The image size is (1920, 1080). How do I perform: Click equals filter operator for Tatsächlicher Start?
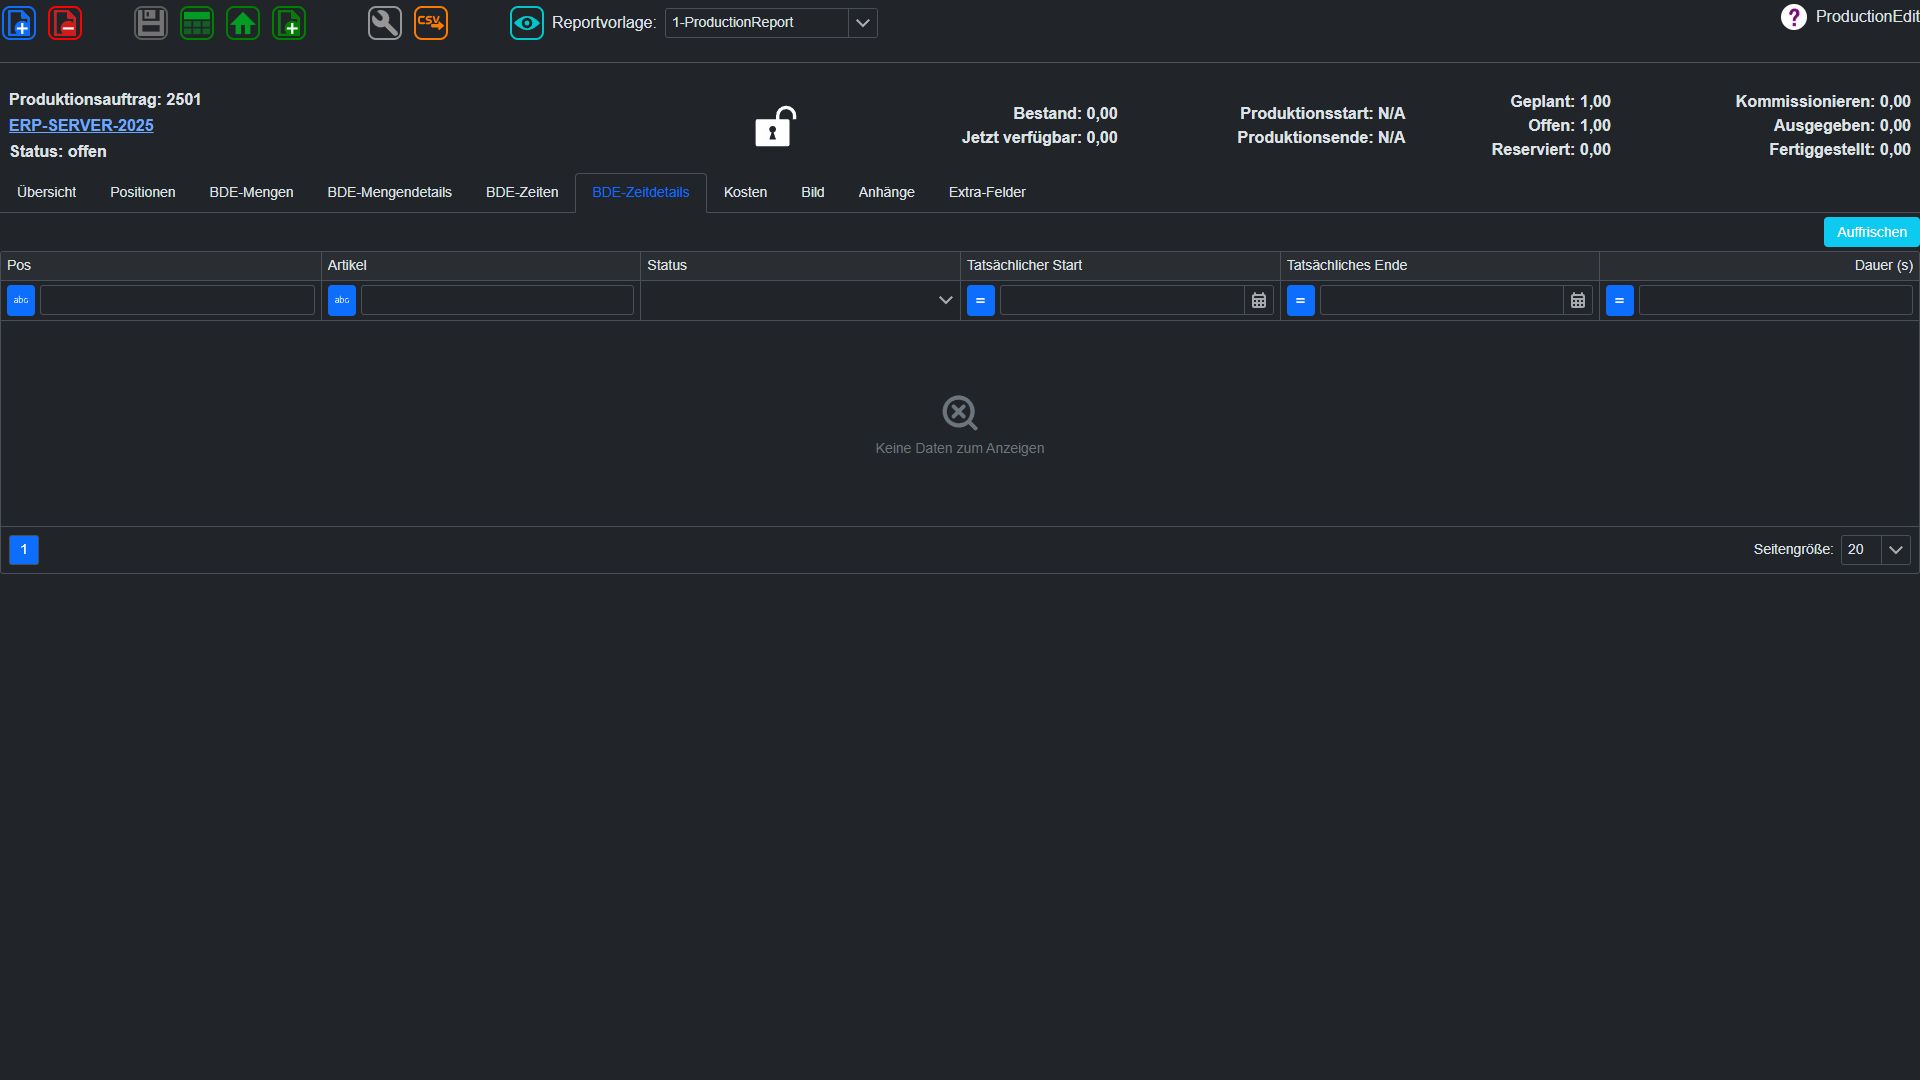point(981,300)
